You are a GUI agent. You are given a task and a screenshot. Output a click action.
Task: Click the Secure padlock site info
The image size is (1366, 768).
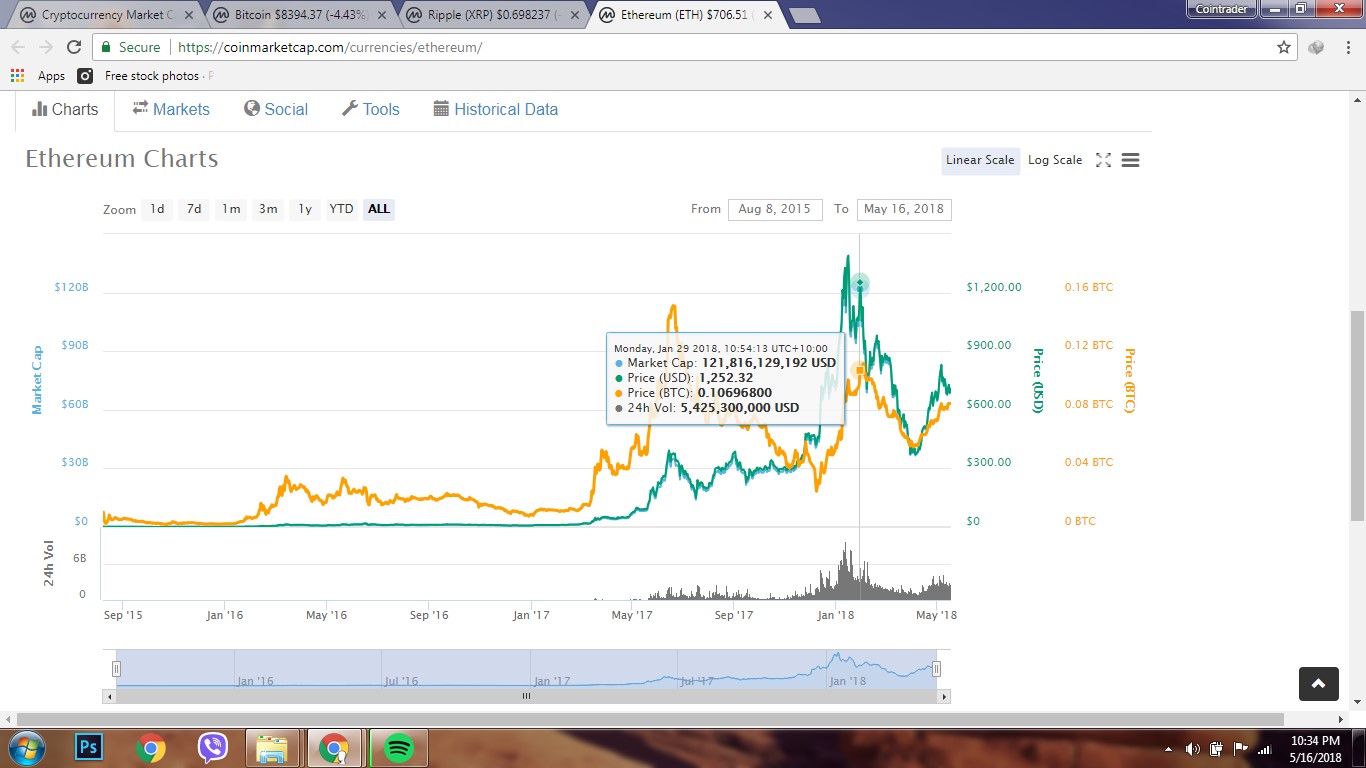tap(131, 47)
